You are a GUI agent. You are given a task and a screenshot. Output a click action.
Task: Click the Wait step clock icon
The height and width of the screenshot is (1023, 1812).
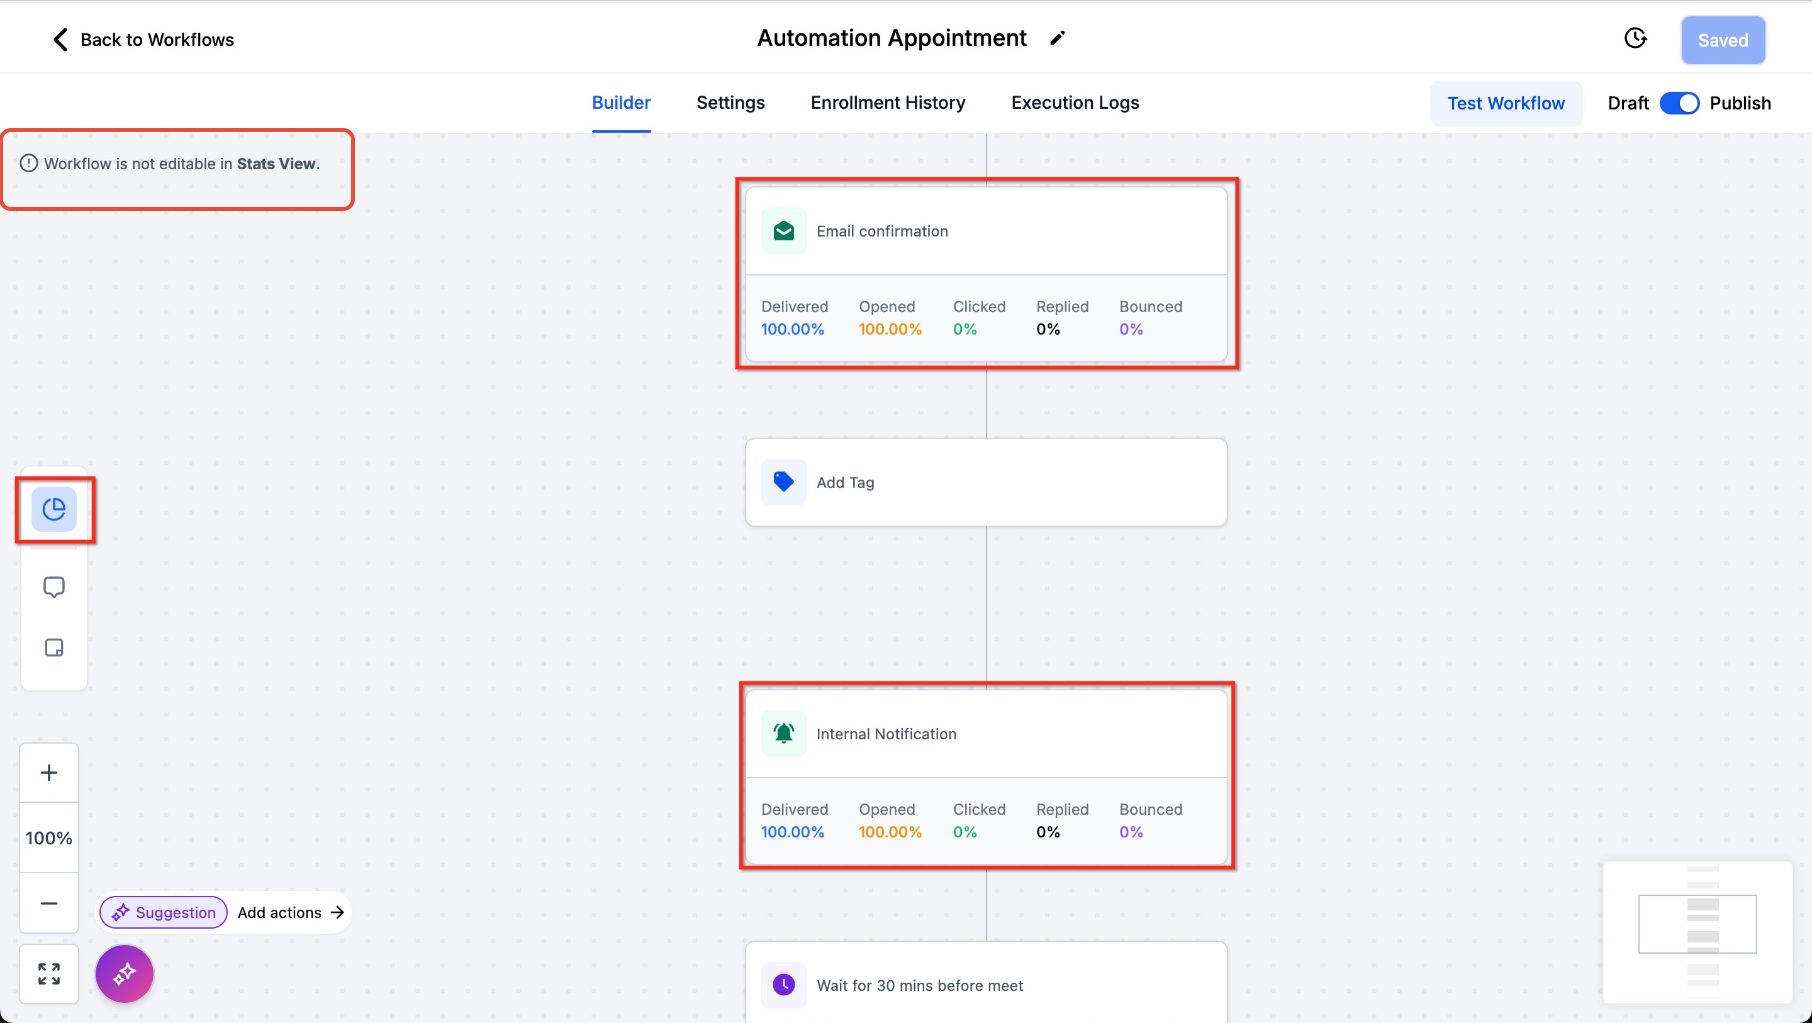click(784, 985)
